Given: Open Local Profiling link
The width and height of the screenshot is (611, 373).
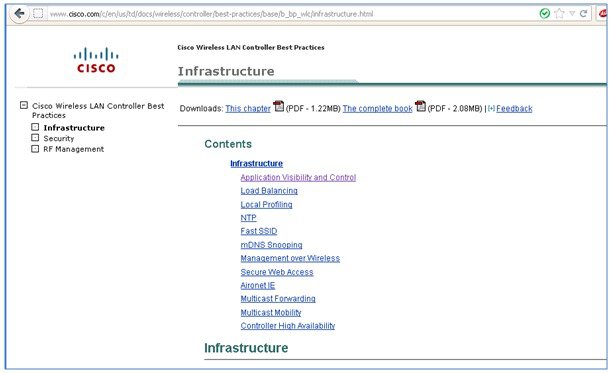Looking at the screenshot, I should pyautogui.click(x=266, y=204).
